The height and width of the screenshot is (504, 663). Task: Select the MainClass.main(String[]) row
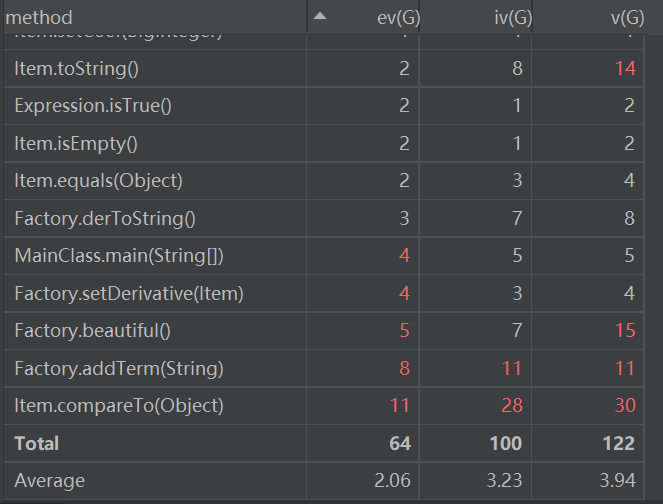(119, 256)
